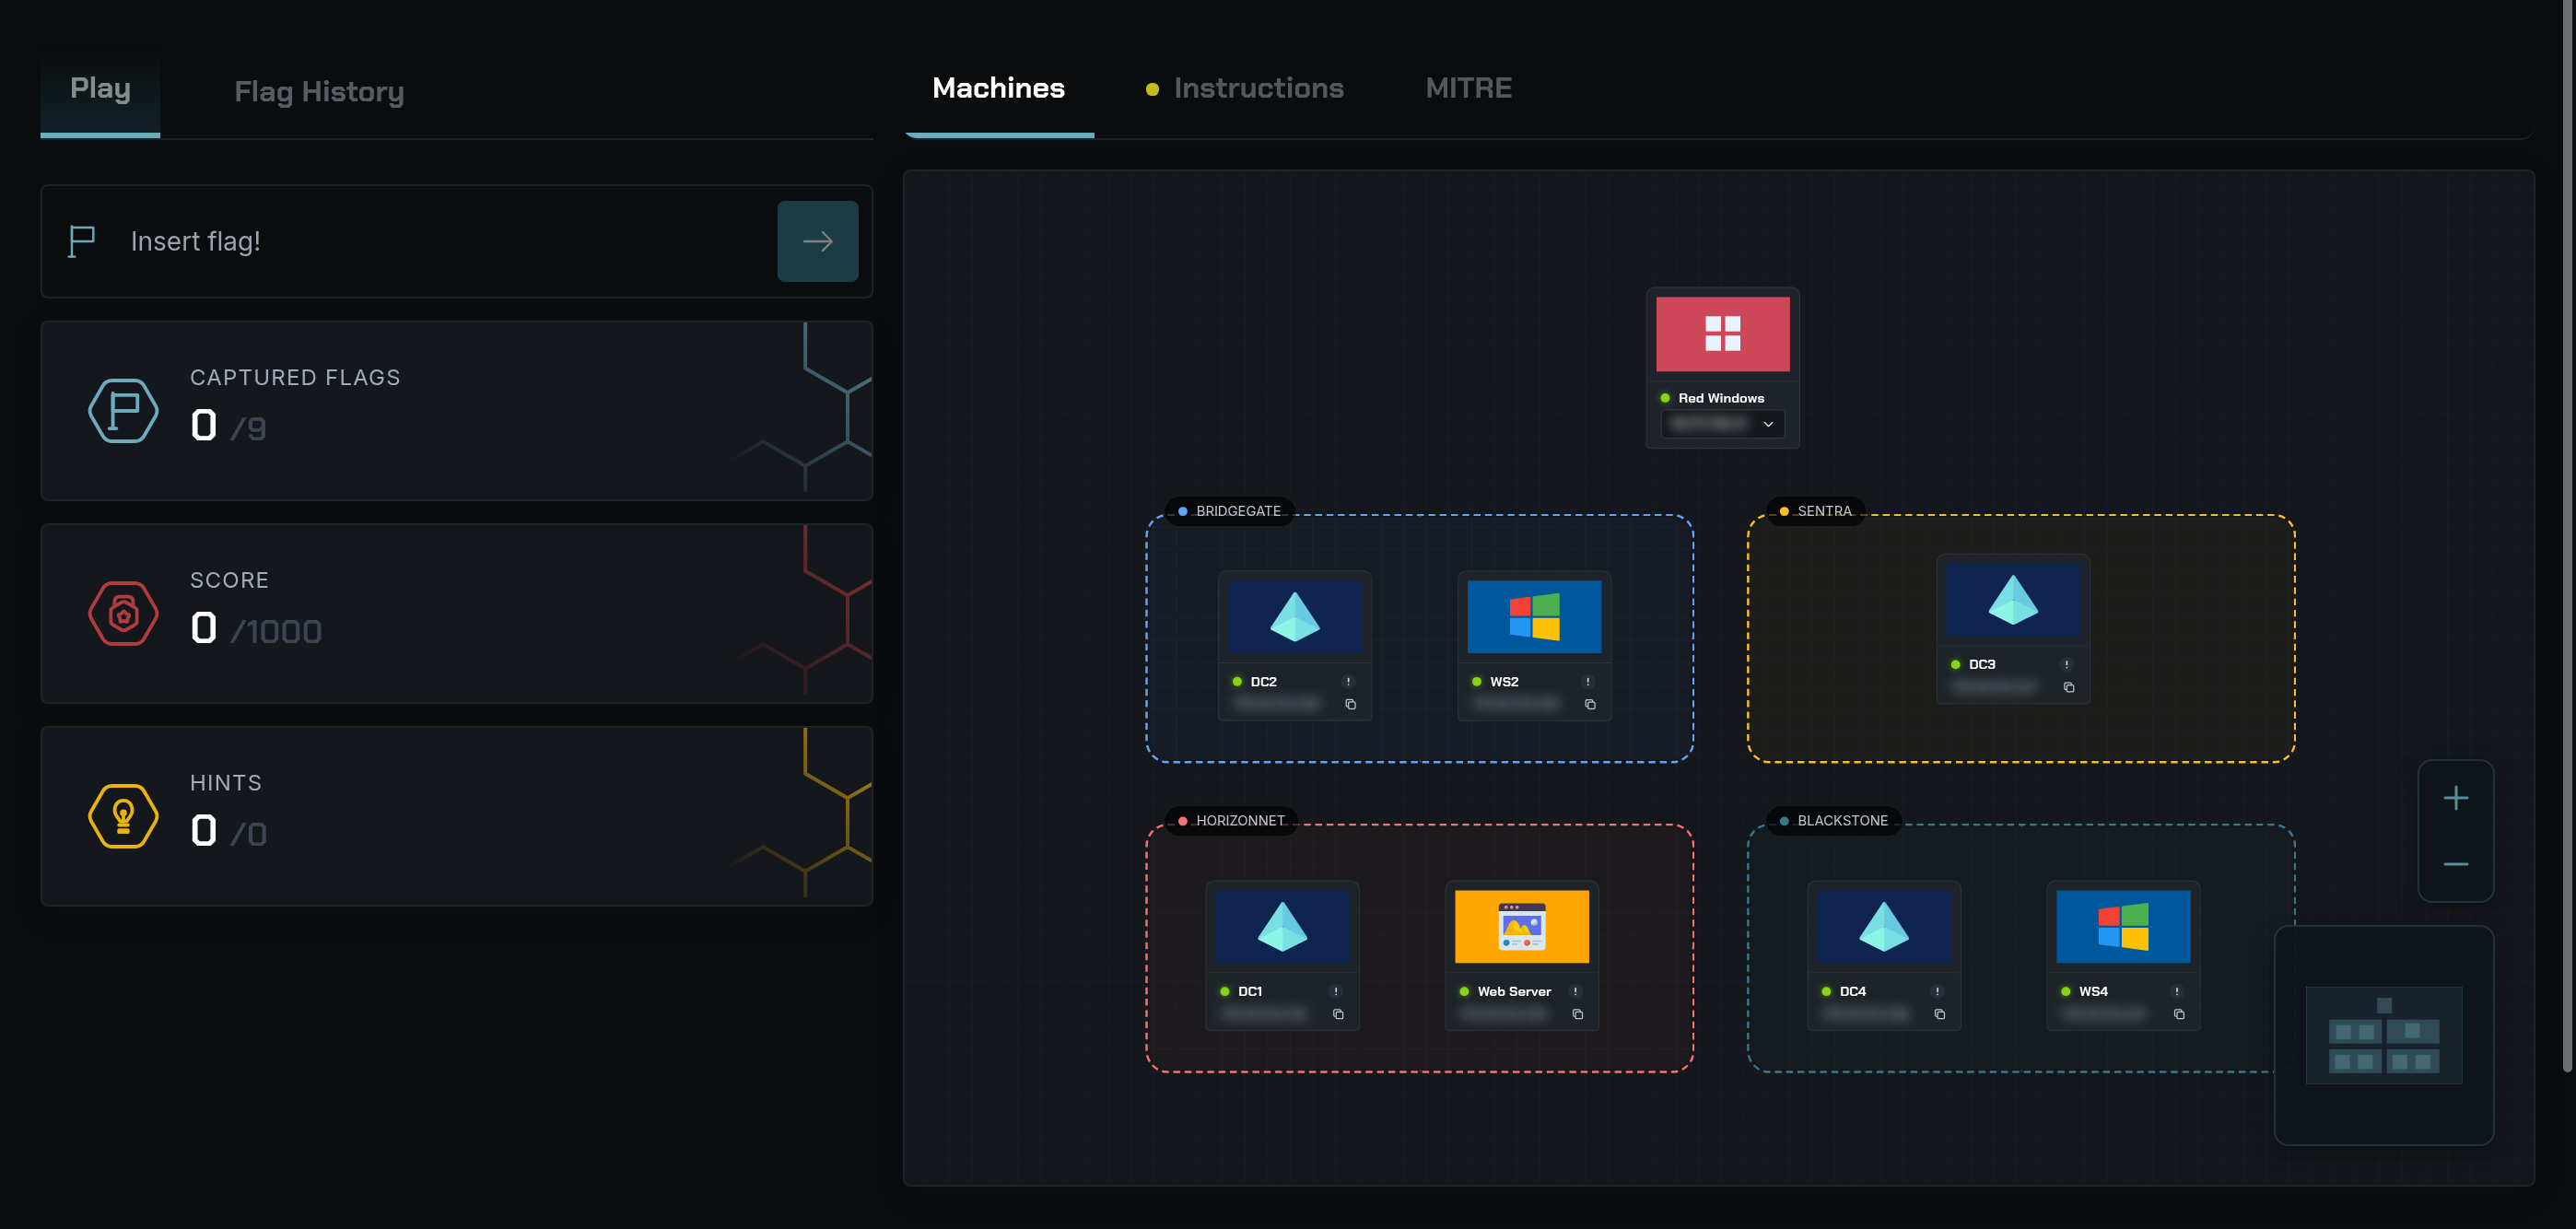Copy the DC4 IP address

click(x=1939, y=1015)
